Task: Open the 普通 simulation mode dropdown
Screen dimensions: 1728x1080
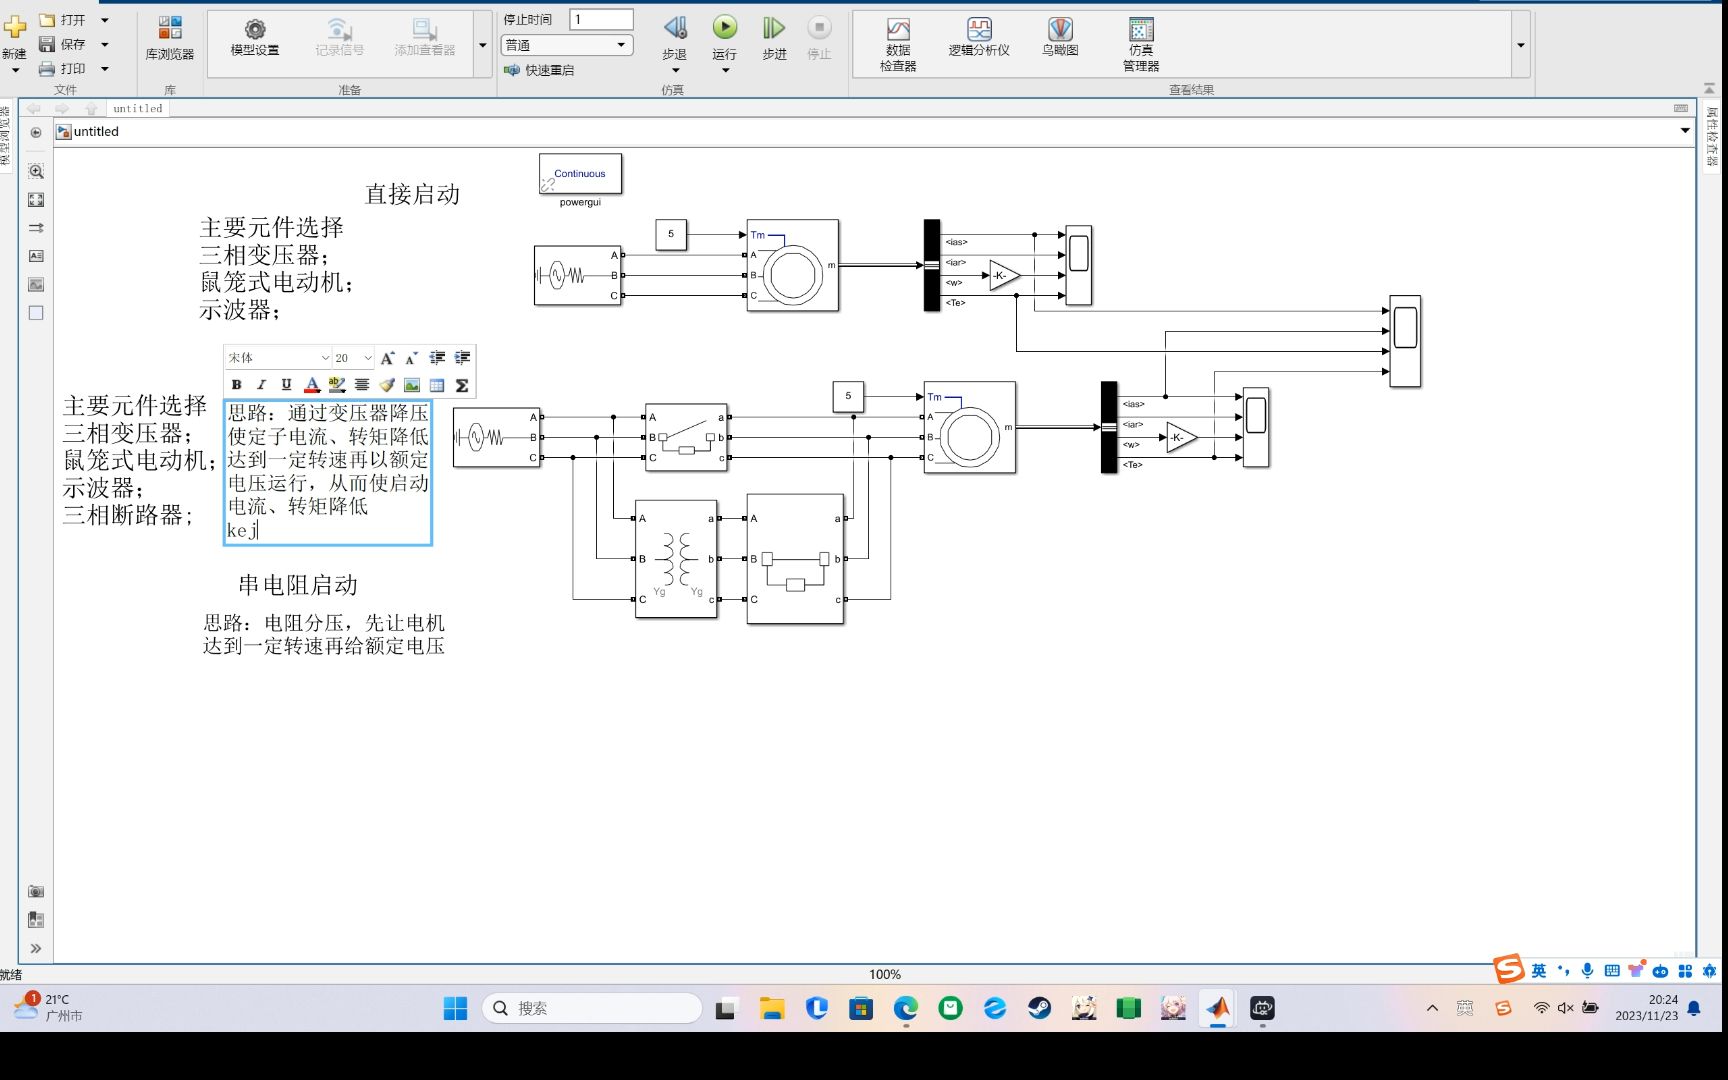Action: tap(567, 45)
